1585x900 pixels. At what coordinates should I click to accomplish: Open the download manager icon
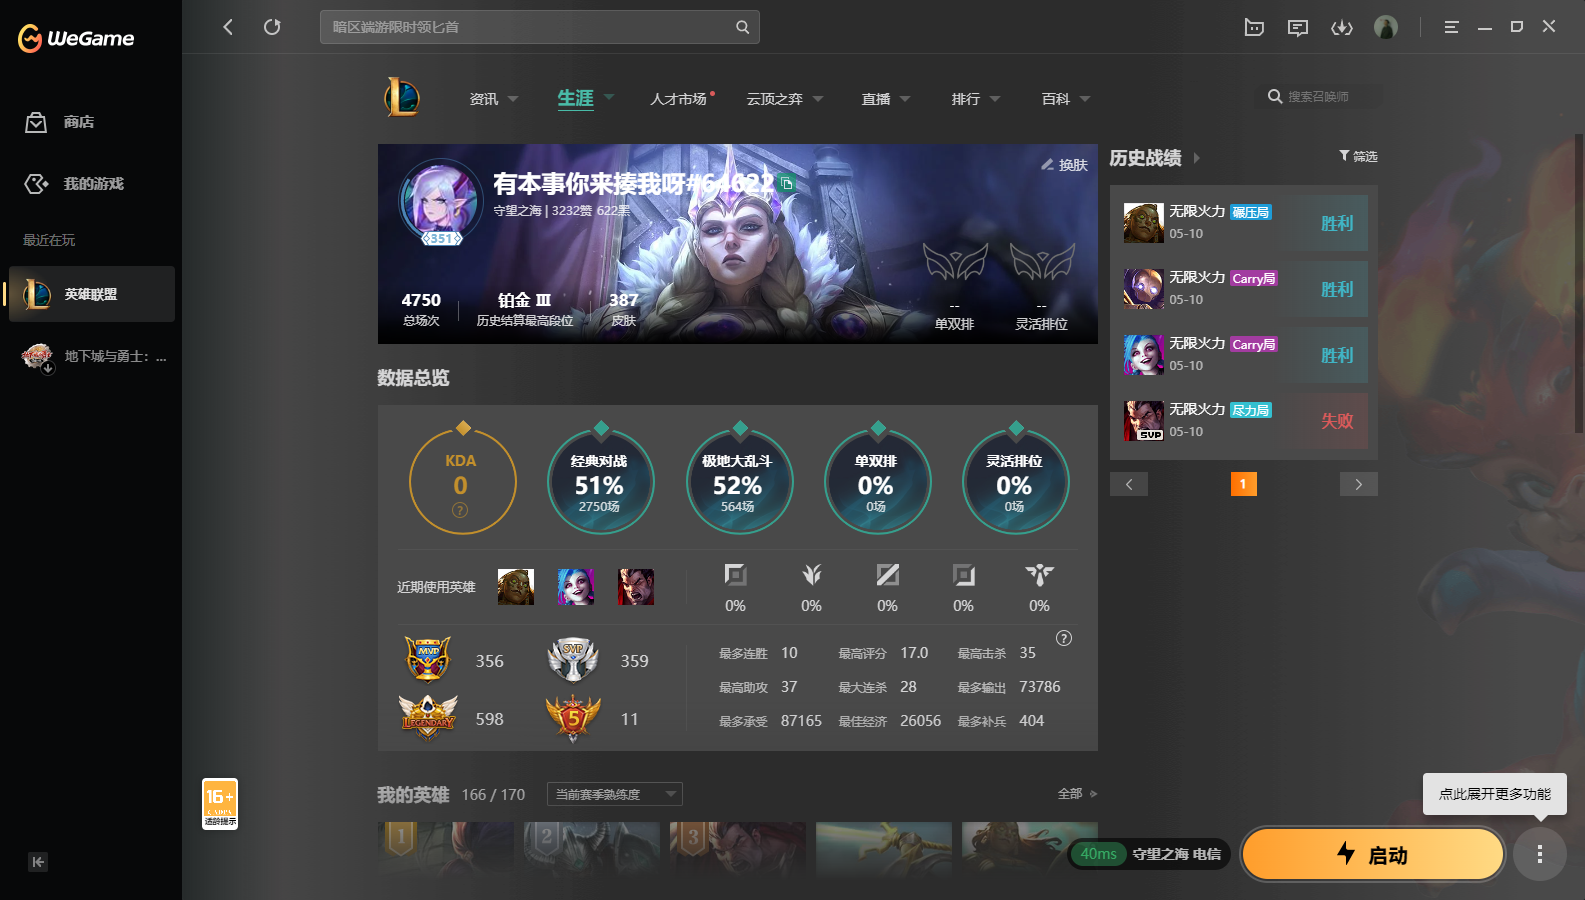pos(1342,27)
